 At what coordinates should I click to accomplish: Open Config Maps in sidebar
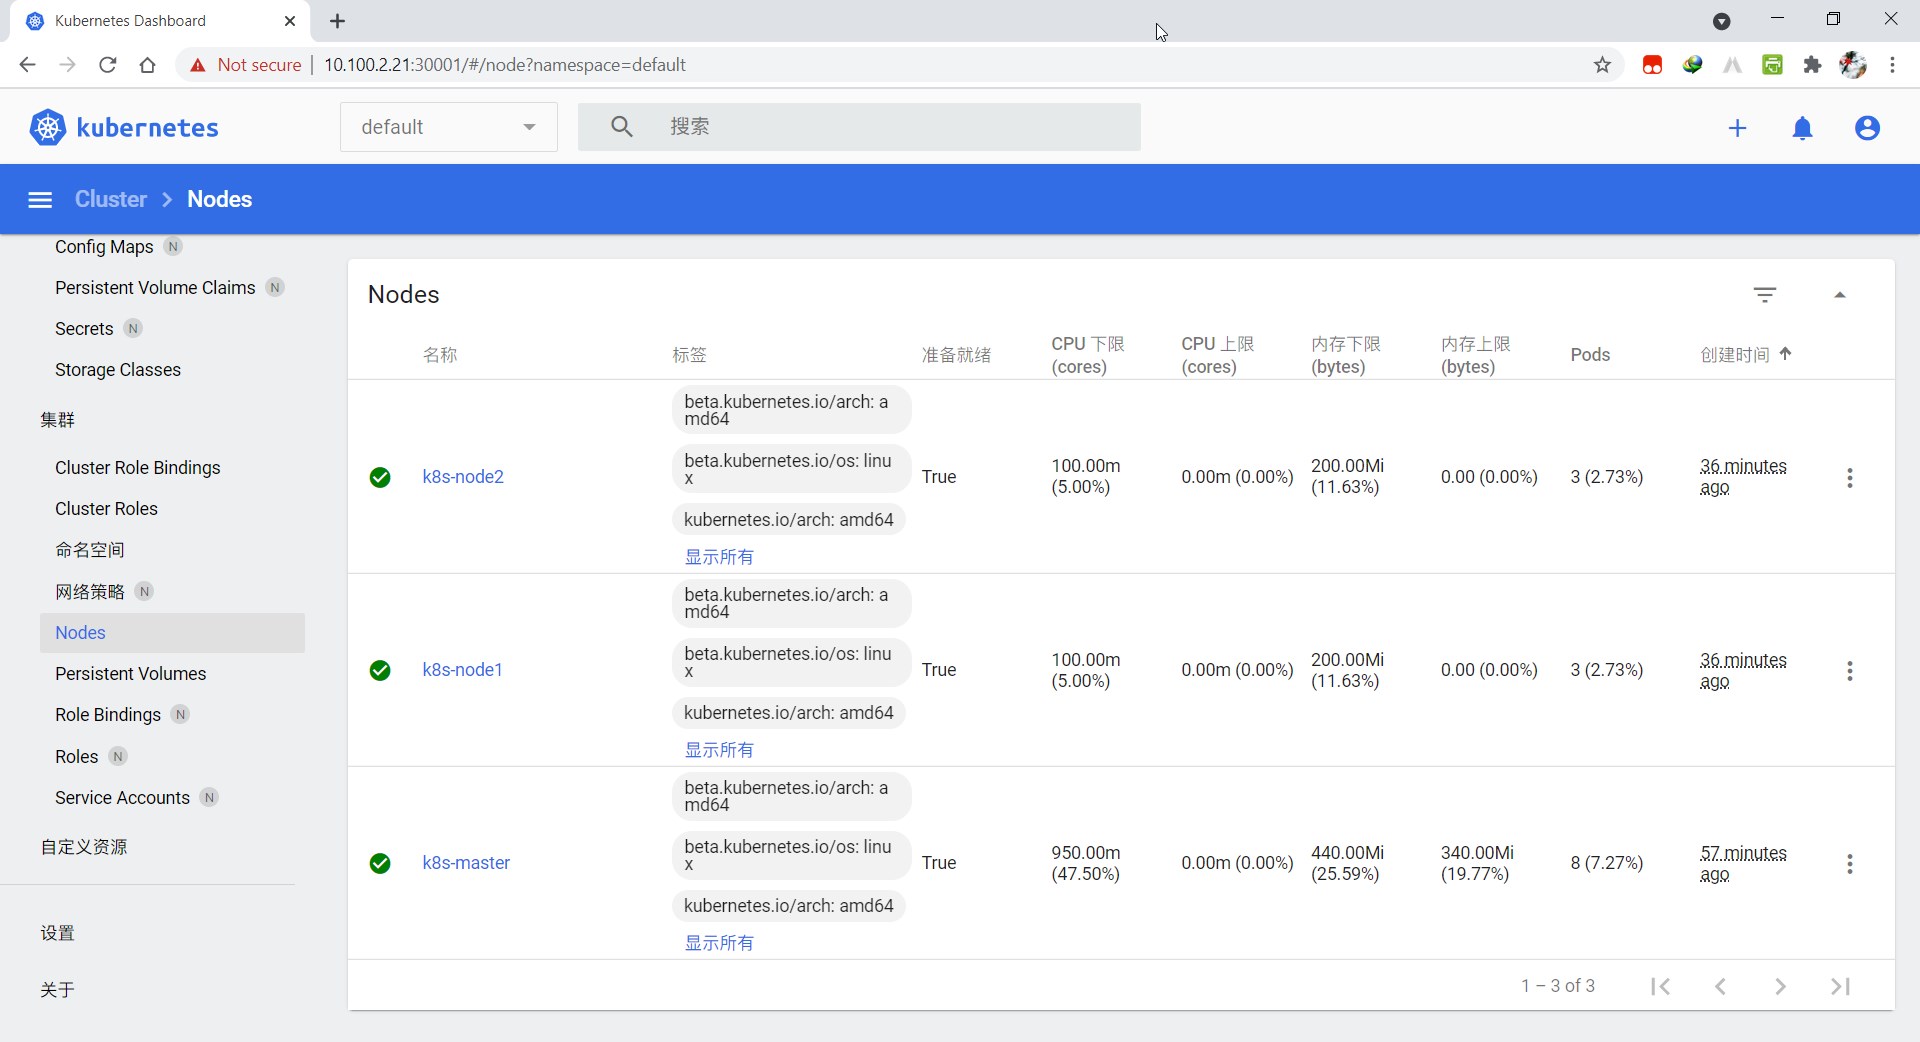pyautogui.click(x=104, y=247)
